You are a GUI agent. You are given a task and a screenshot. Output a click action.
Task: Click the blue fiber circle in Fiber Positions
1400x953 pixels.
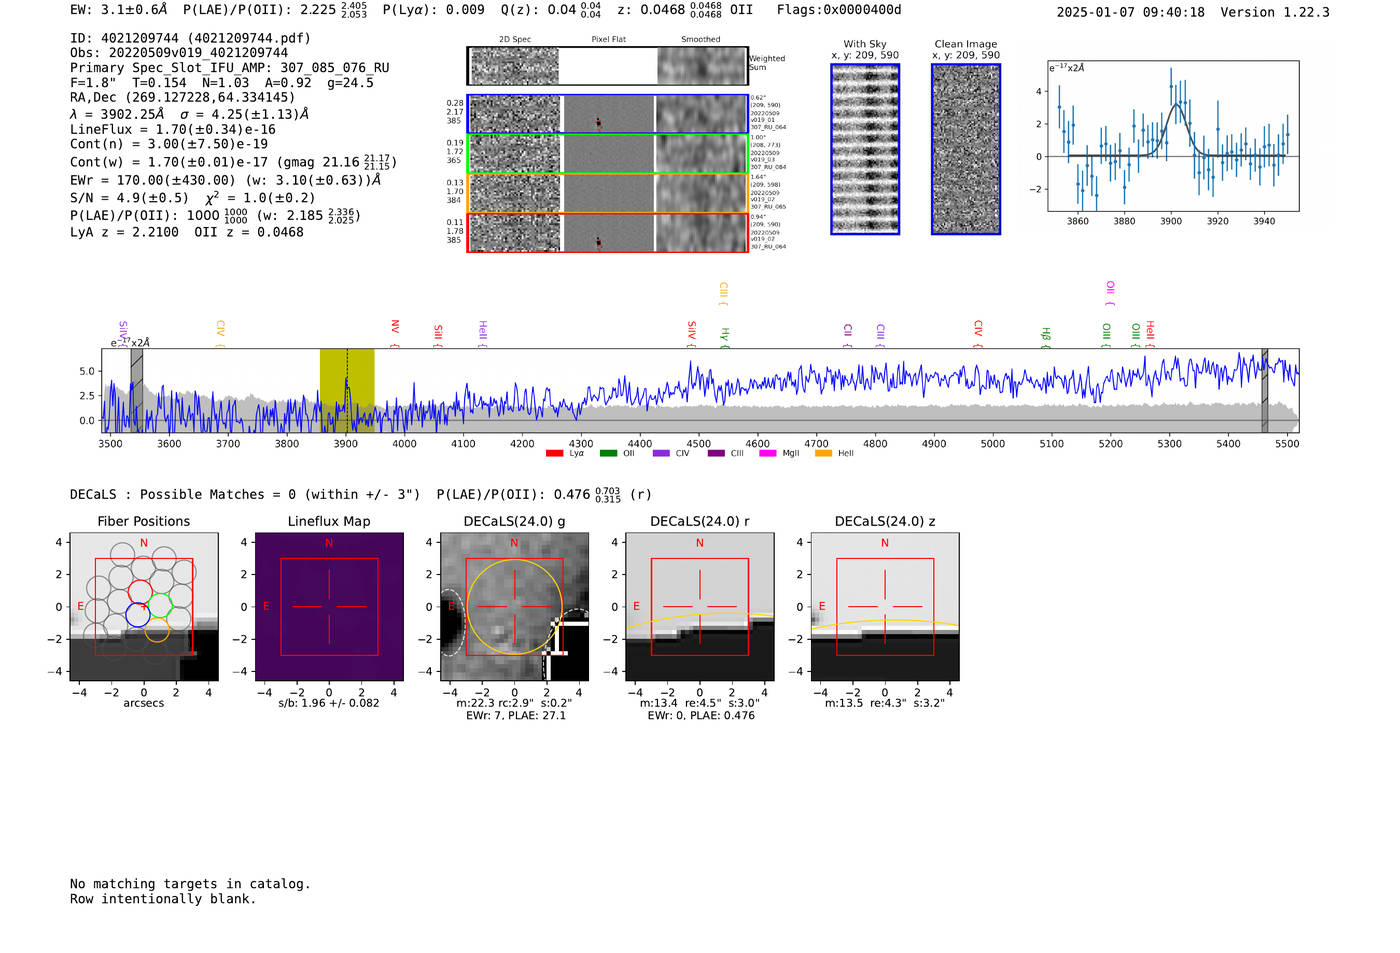click(x=138, y=615)
